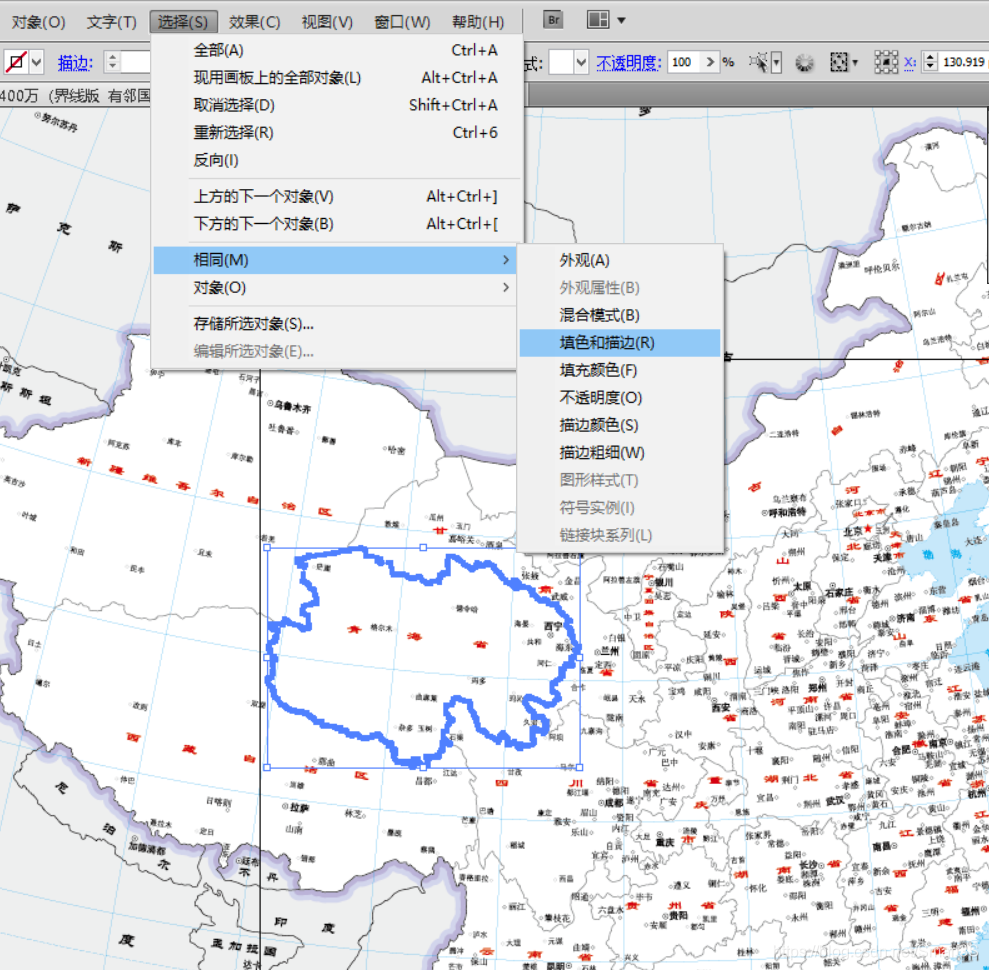Viewport: 989px width, 970px height.
Task: Click the 乌鲁木齐 city label on the map
Action: click(x=292, y=406)
